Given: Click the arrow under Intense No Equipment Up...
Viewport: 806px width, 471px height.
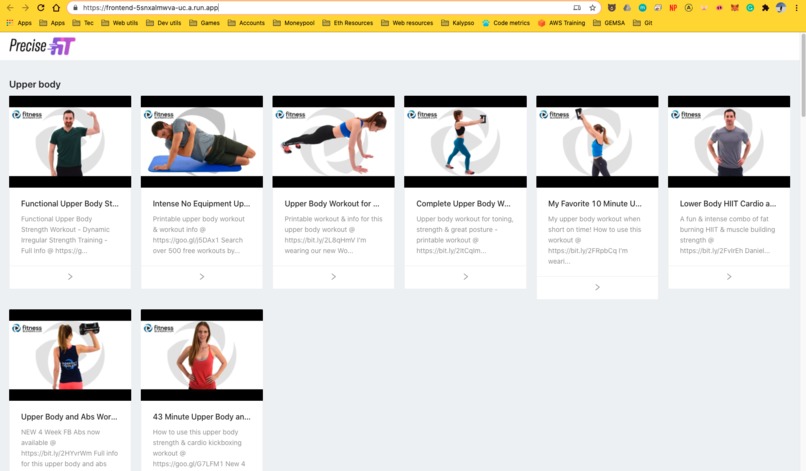Looking at the screenshot, I should pyautogui.click(x=202, y=277).
